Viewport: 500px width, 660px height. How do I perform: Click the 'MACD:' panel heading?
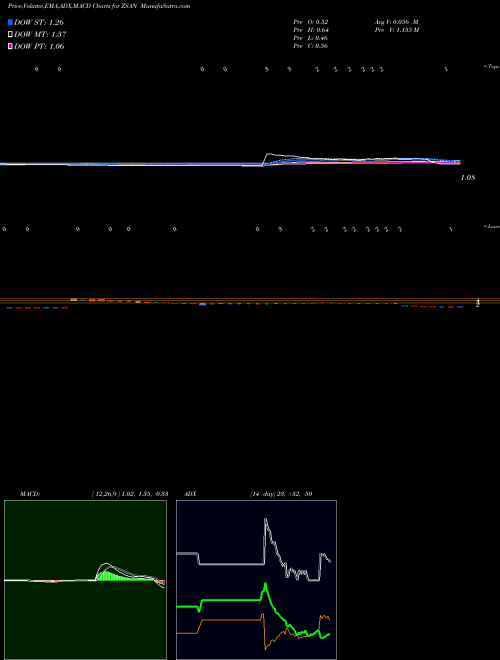point(30,494)
